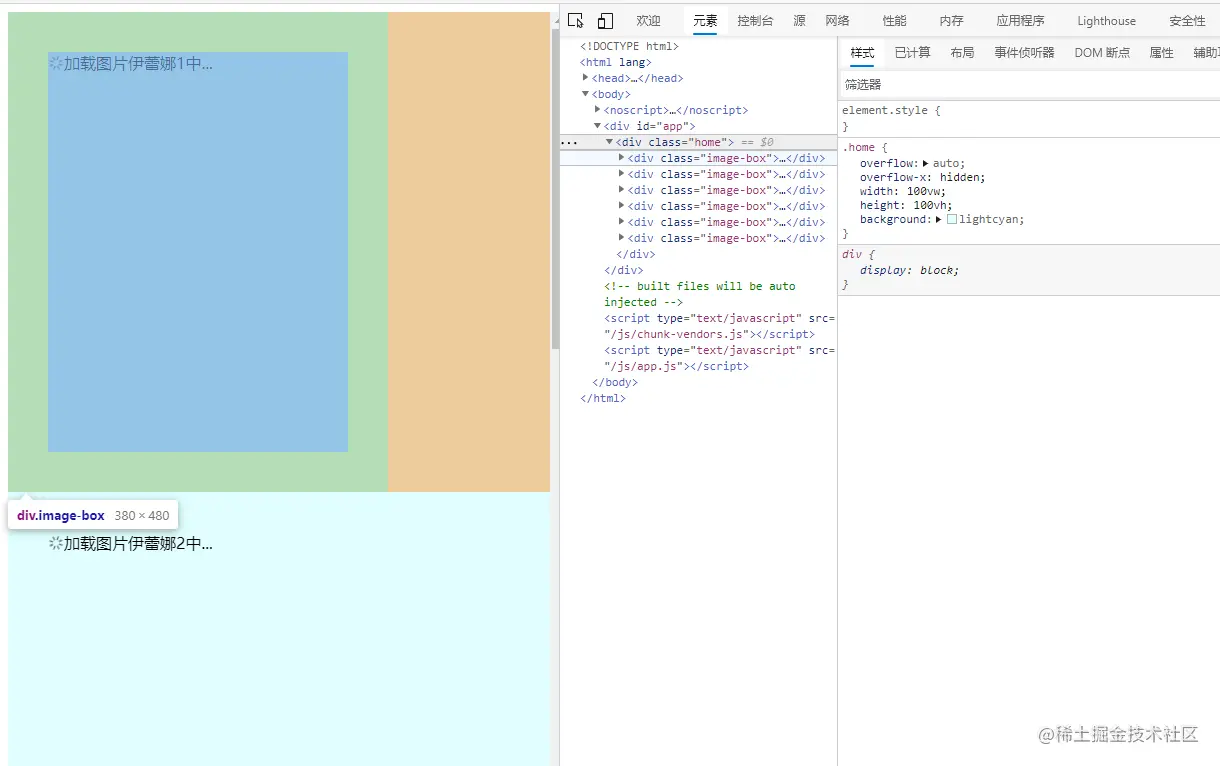Viewport: 1220px width, 766px height.
Task: Expand the background shorthand triangle
Action: [939, 219]
